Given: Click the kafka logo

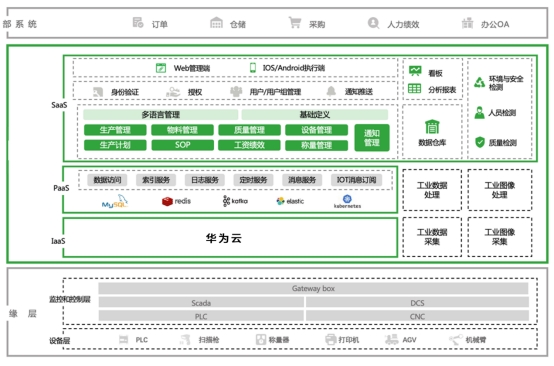Looking at the screenshot, I should coord(235,201).
